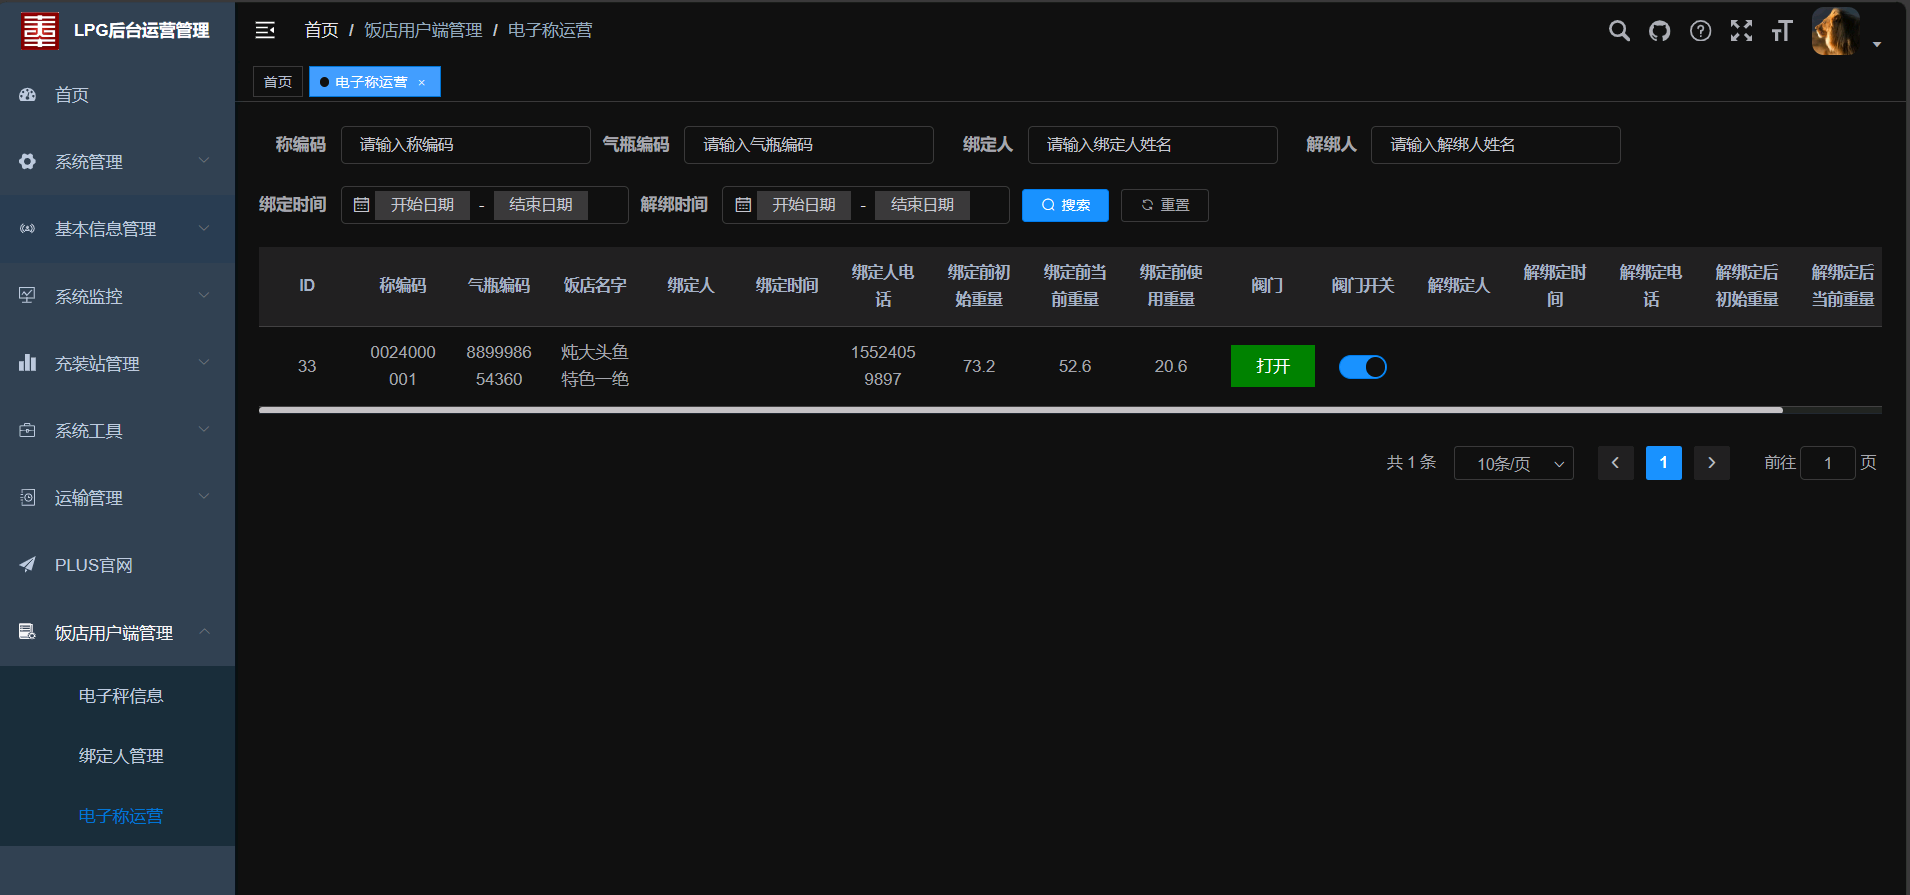Collapse sidebar with hamburger icon

pos(265,30)
